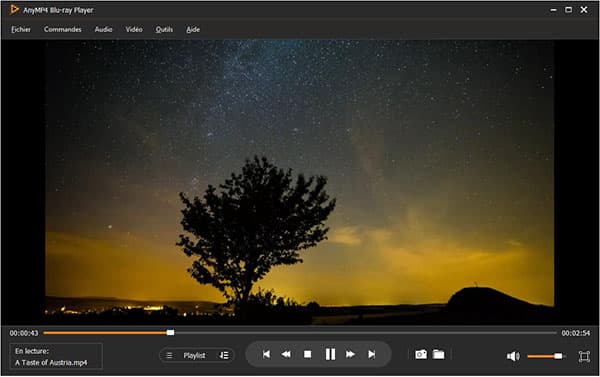Expand the Audio menu
Screen dimensions: 600x377
(103, 29)
